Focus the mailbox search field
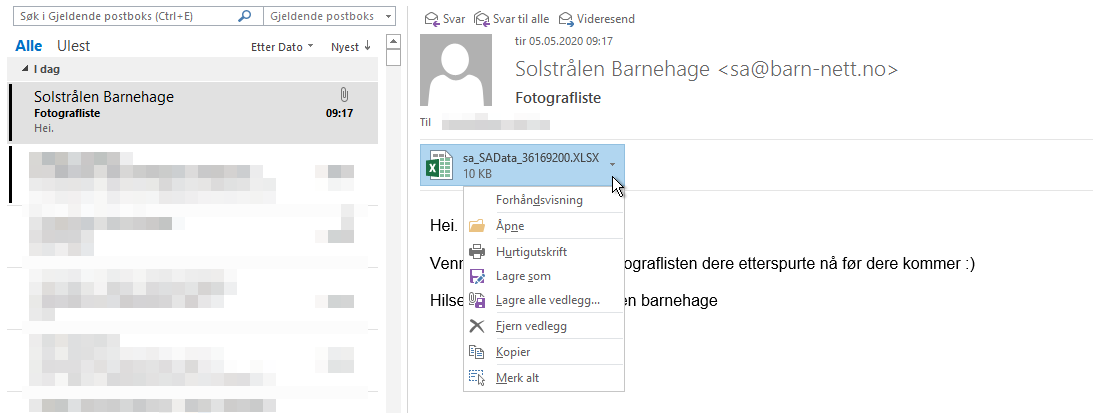1093x413 pixels. coord(138,16)
